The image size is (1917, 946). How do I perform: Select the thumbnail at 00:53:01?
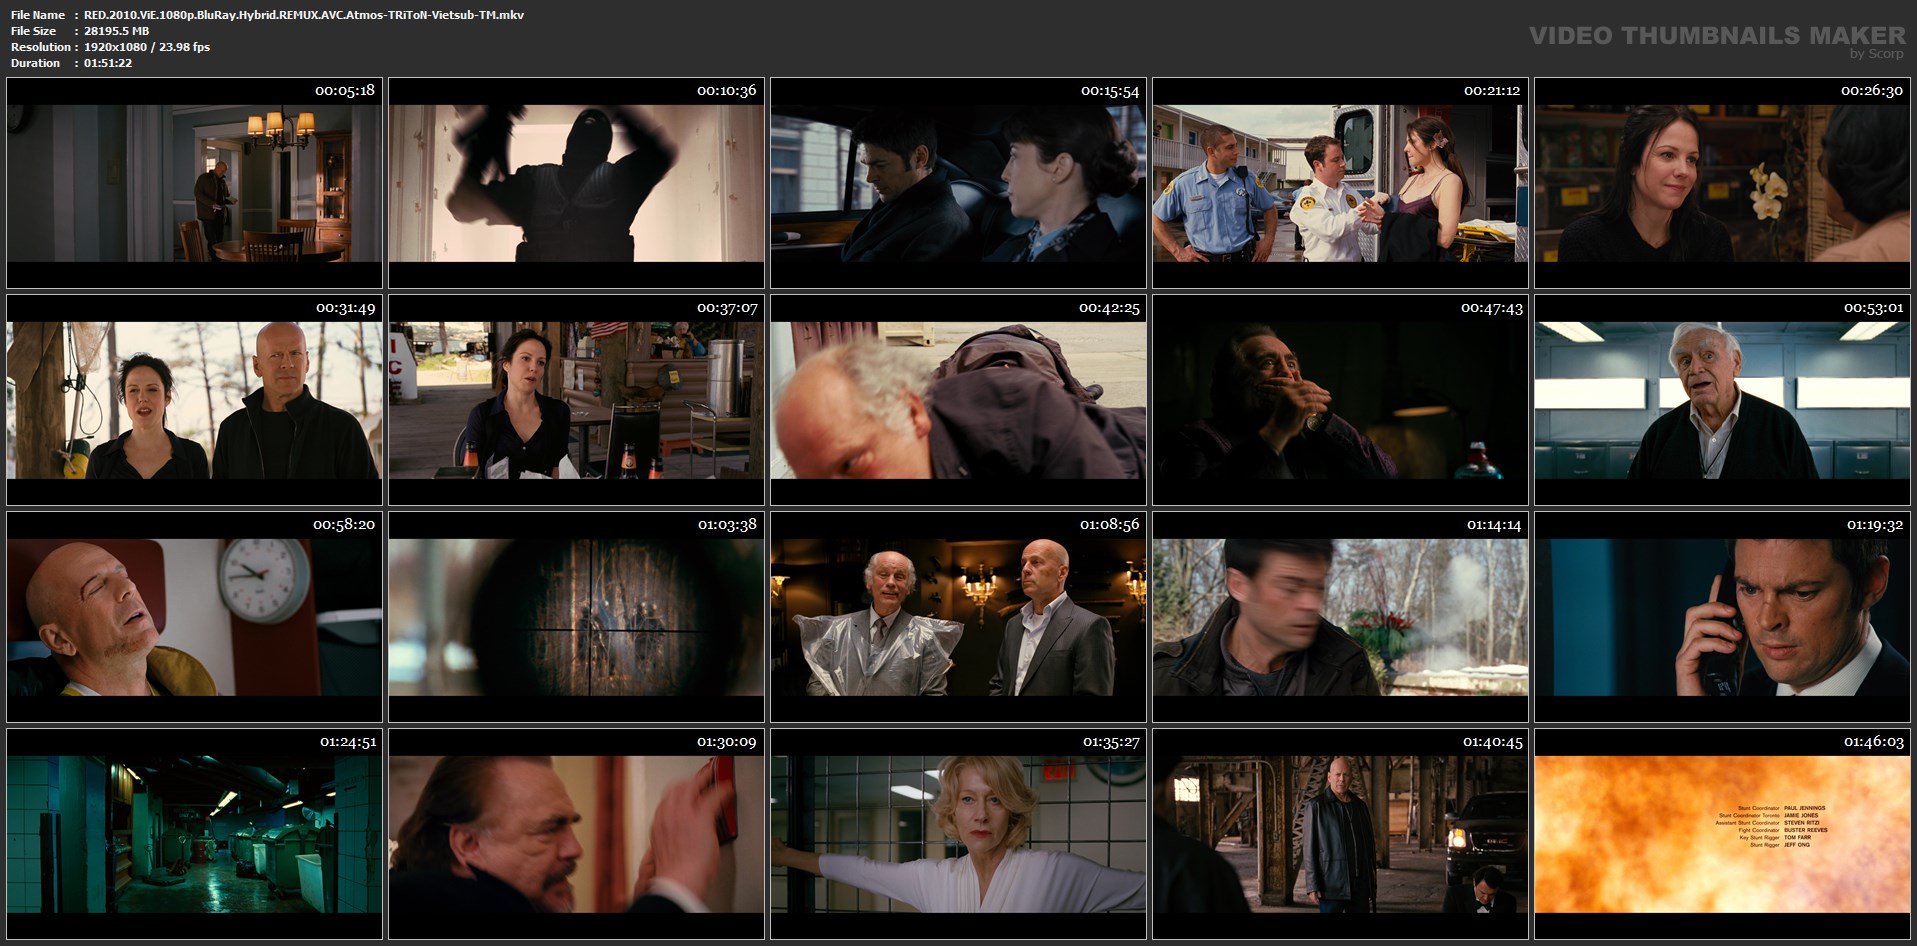pos(1722,400)
